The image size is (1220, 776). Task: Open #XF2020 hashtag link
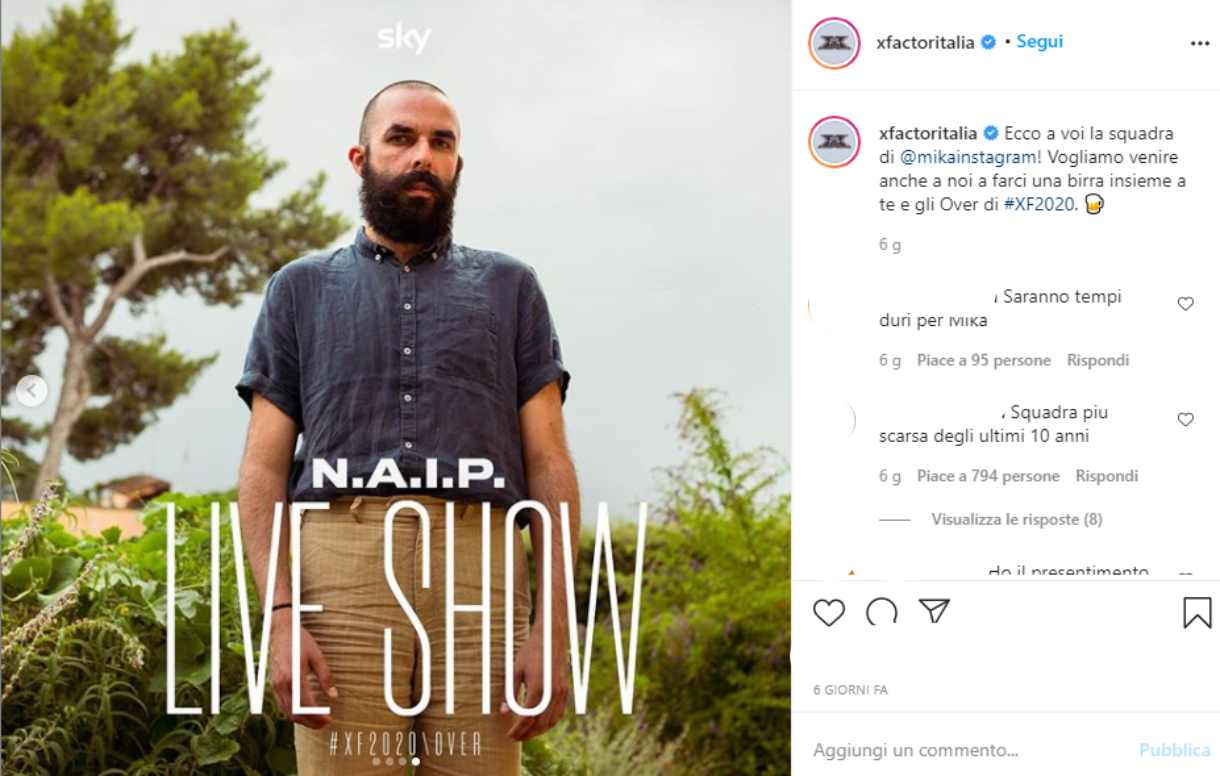pyautogui.click(x=1040, y=205)
